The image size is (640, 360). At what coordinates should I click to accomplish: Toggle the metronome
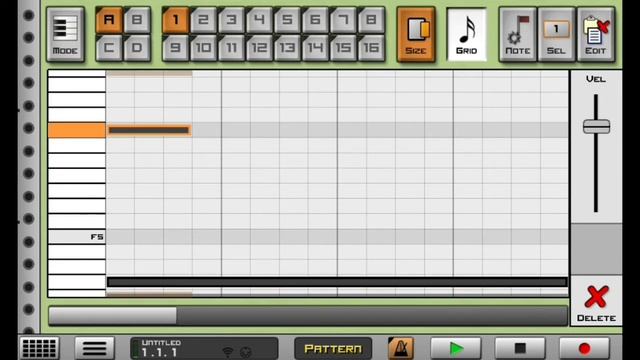tap(400, 348)
